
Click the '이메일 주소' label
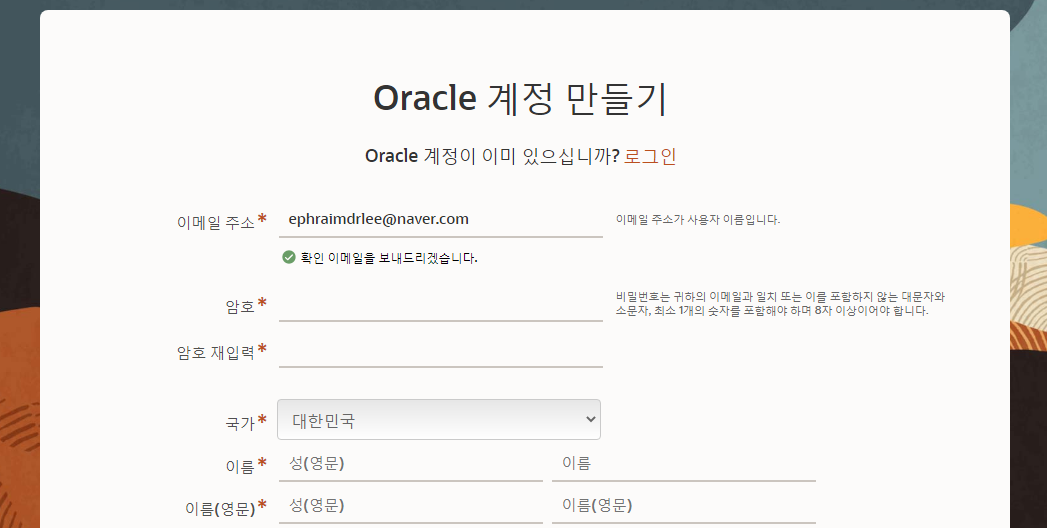pos(216,222)
